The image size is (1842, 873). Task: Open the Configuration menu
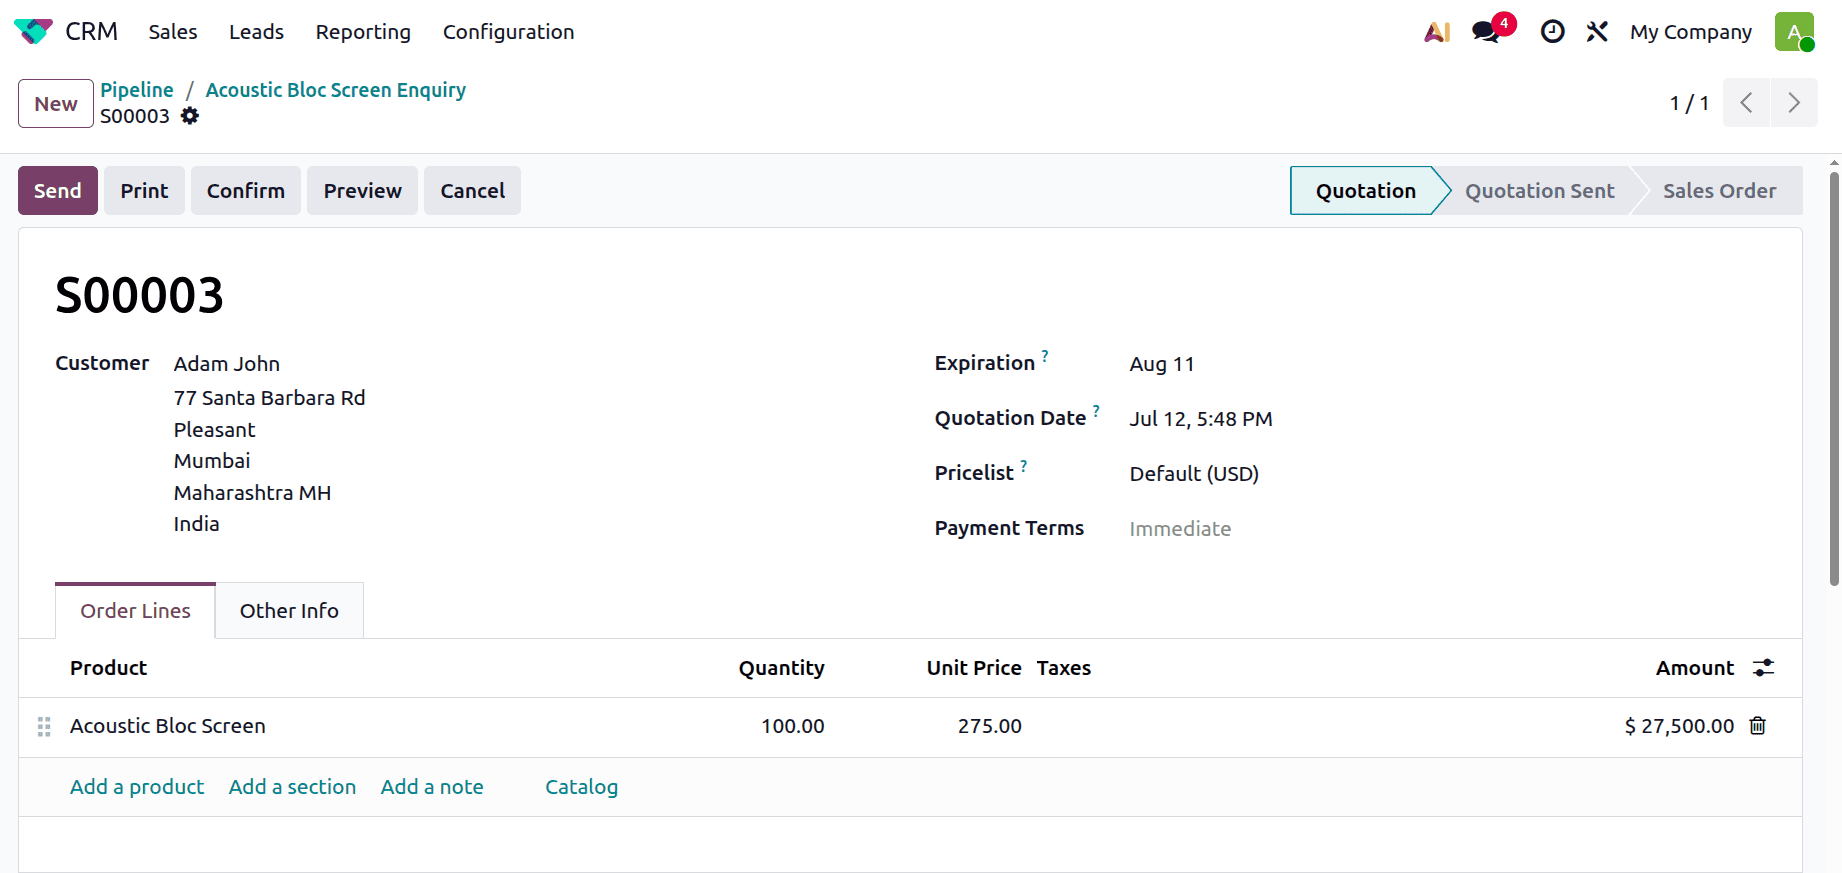pos(508,32)
